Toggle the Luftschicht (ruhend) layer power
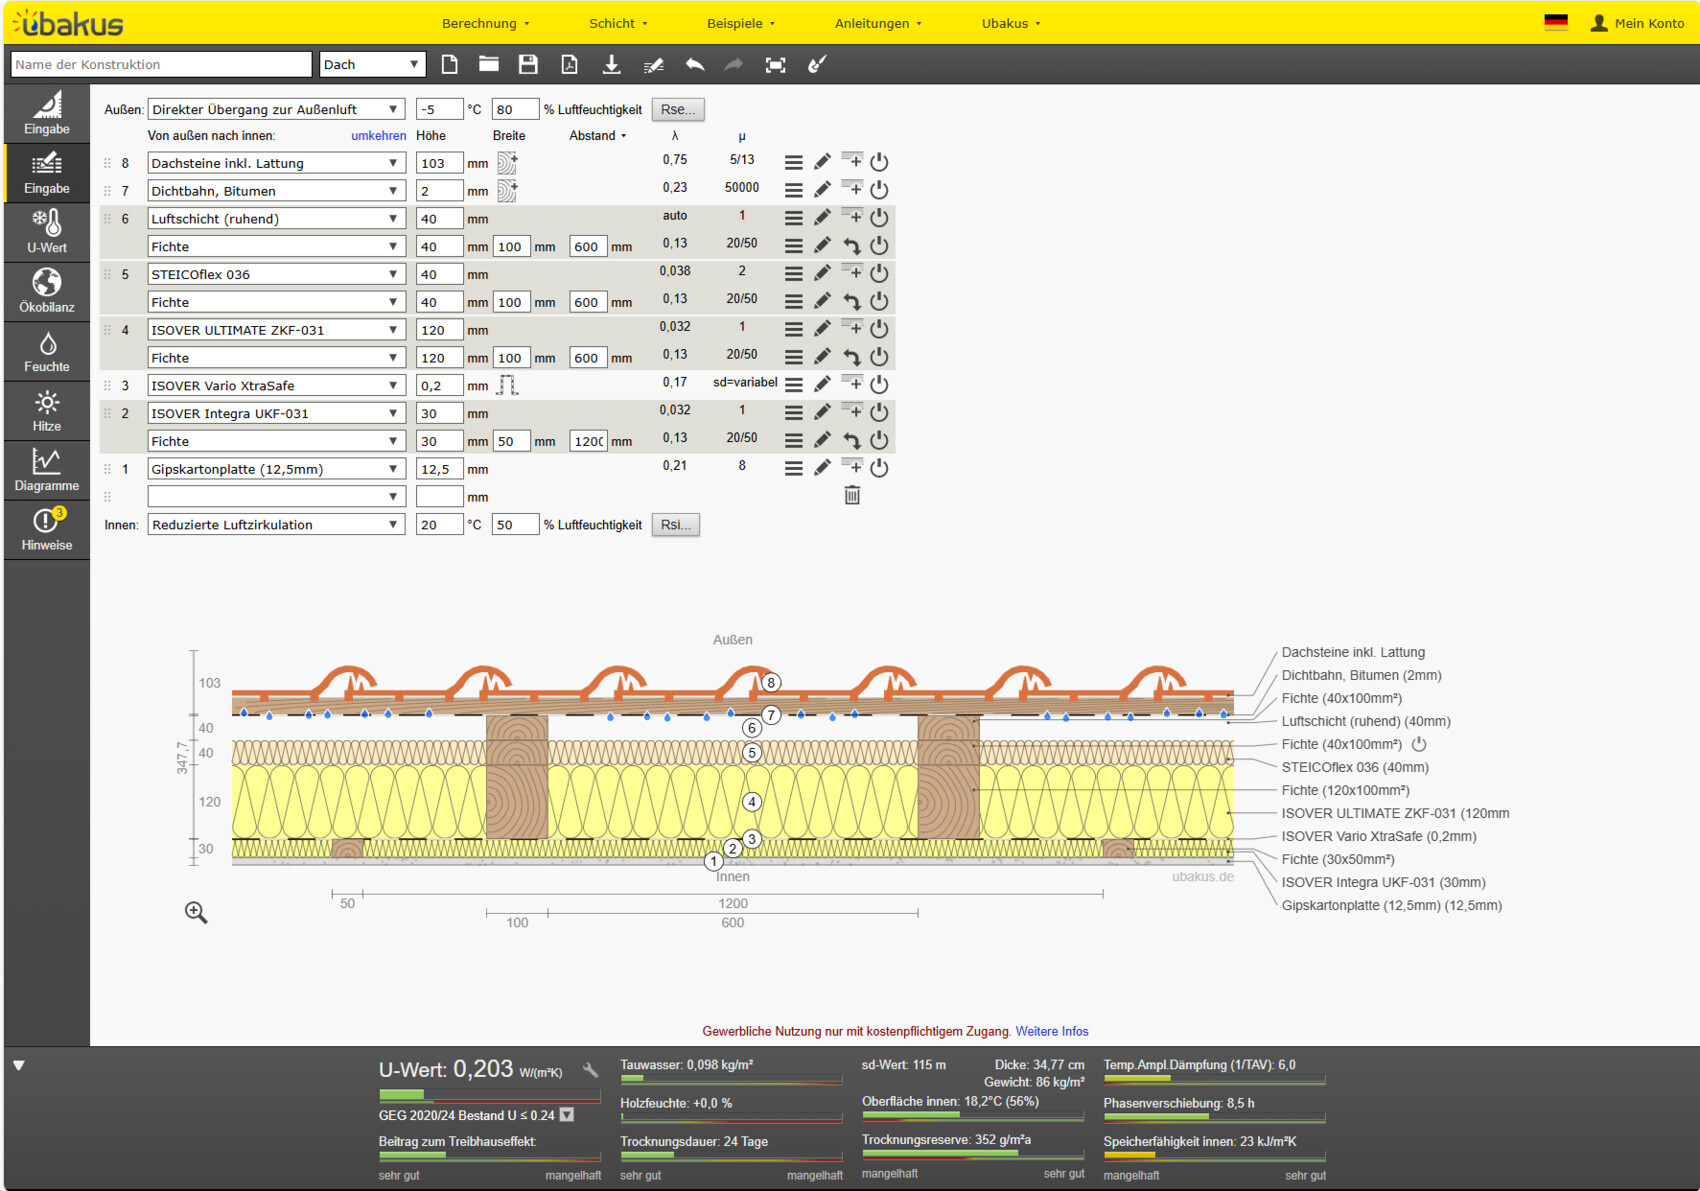1700x1191 pixels. point(879,217)
